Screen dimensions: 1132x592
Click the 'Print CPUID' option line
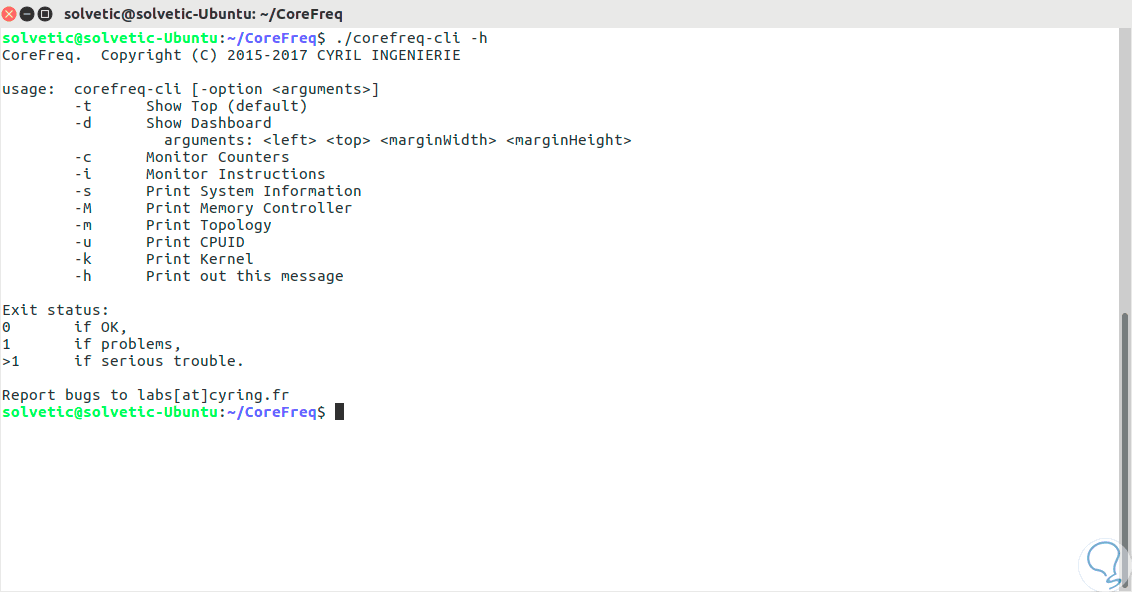(195, 242)
